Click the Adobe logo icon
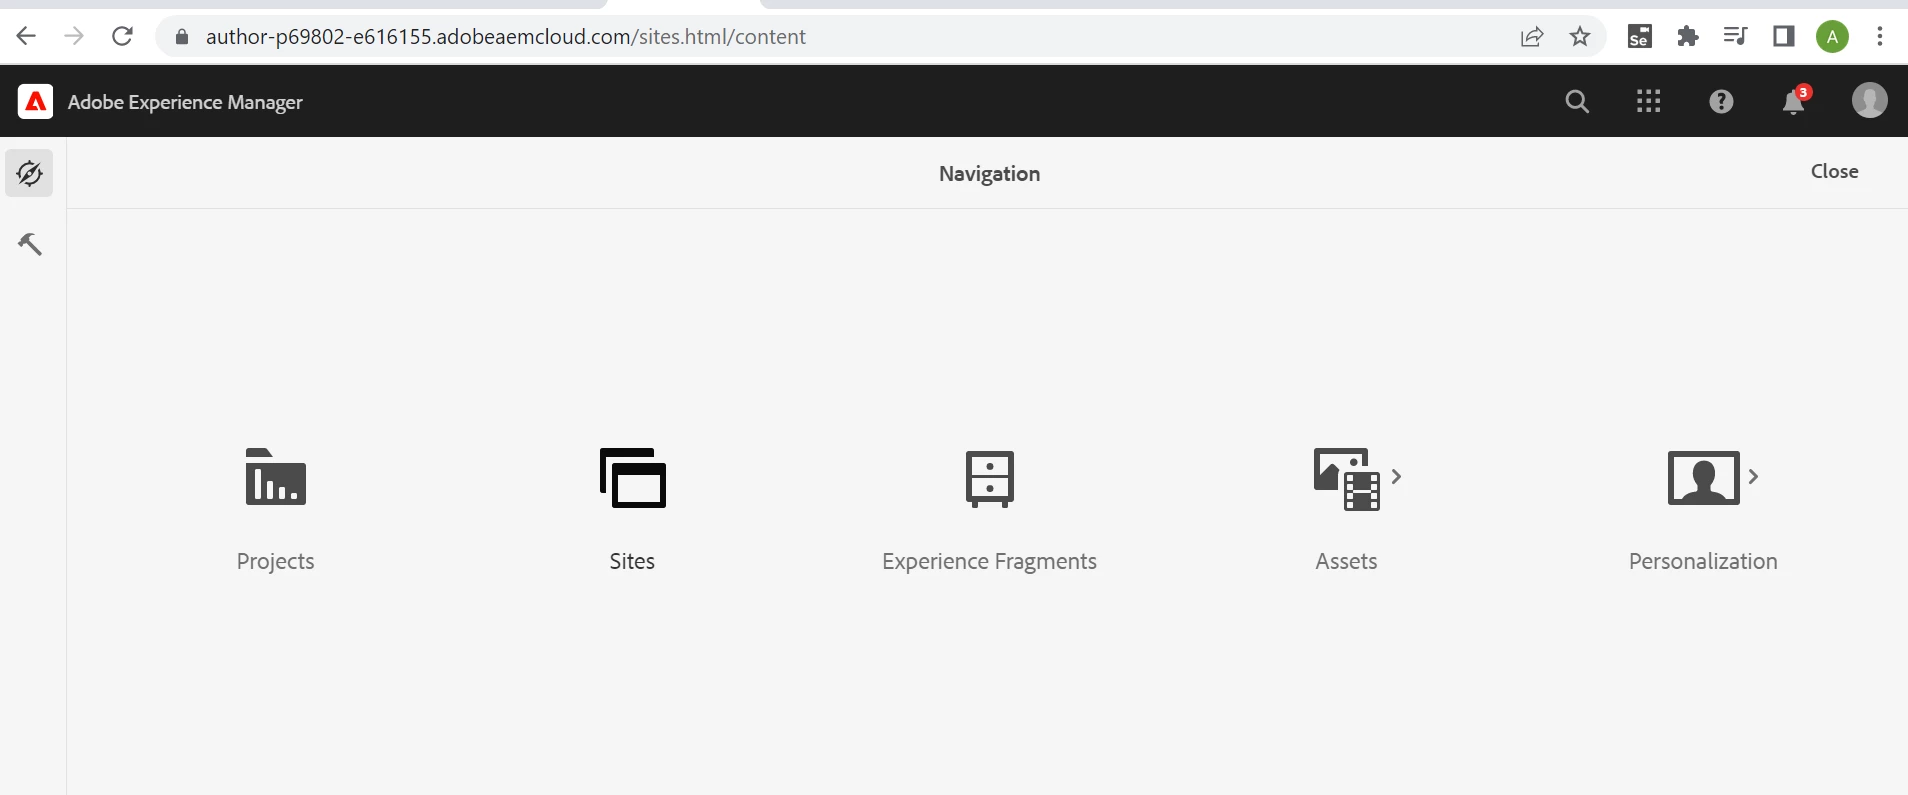The width and height of the screenshot is (1908, 795). pos(35,101)
